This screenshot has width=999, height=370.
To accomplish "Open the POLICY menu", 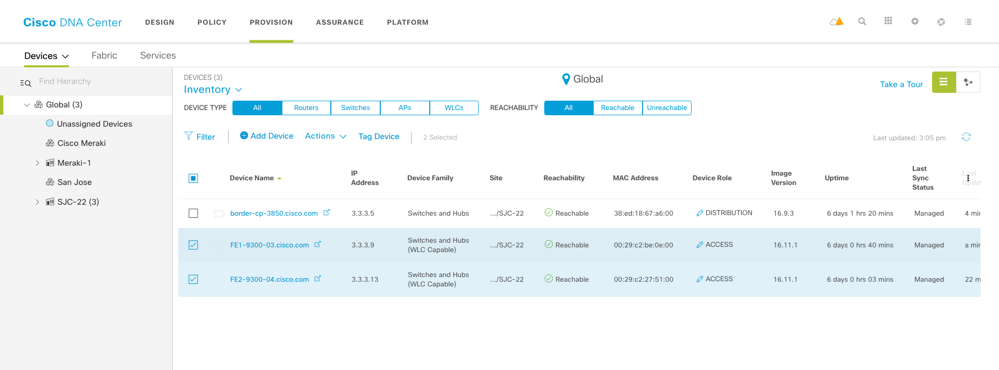I will pyautogui.click(x=212, y=22).
